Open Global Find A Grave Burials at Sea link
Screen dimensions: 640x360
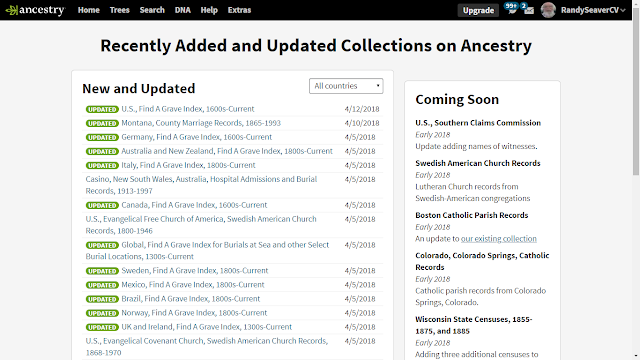click(x=207, y=251)
